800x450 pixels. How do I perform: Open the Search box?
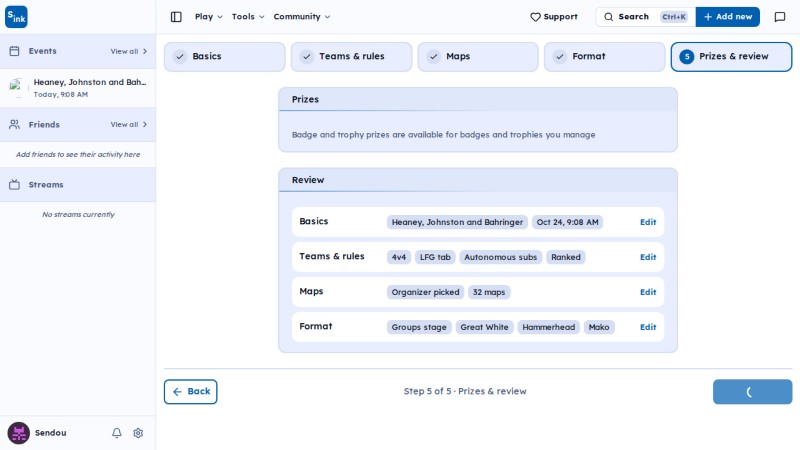click(645, 17)
